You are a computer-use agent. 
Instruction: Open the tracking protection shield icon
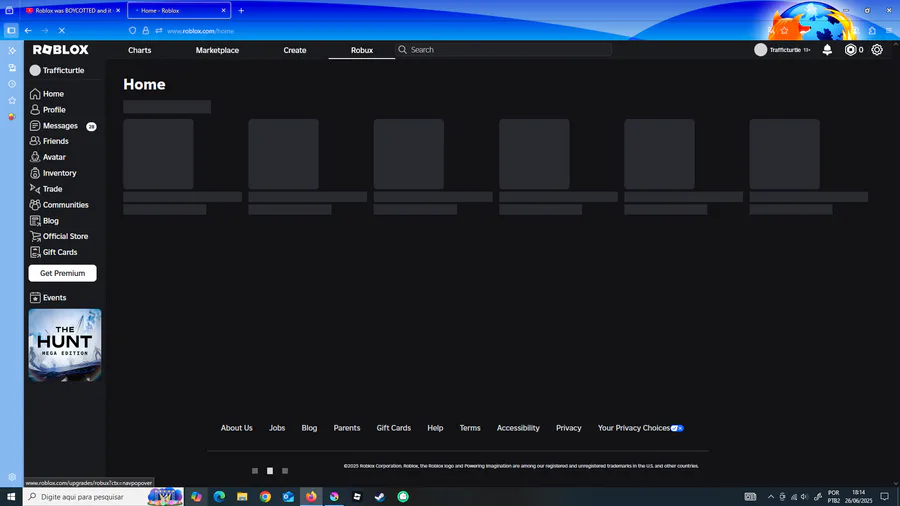[133, 31]
